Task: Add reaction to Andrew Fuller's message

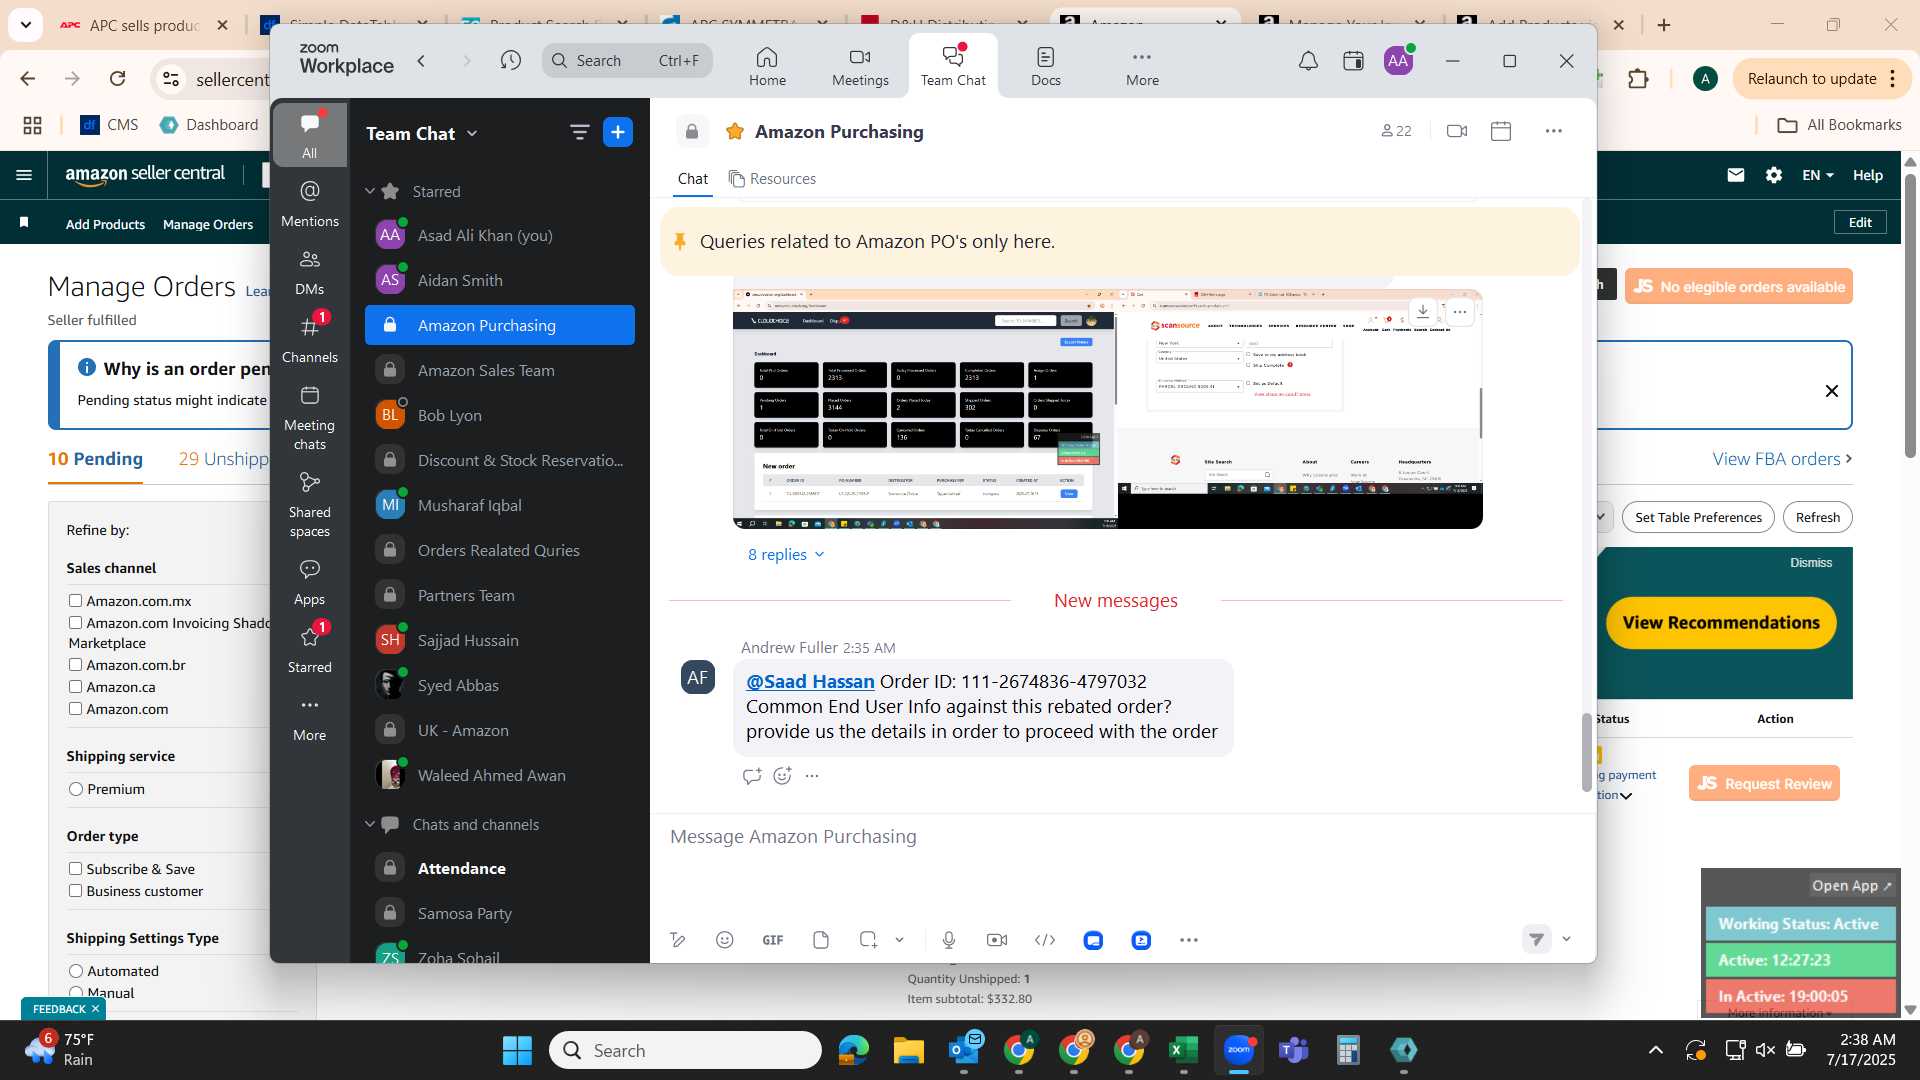Action: pyautogui.click(x=783, y=776)
